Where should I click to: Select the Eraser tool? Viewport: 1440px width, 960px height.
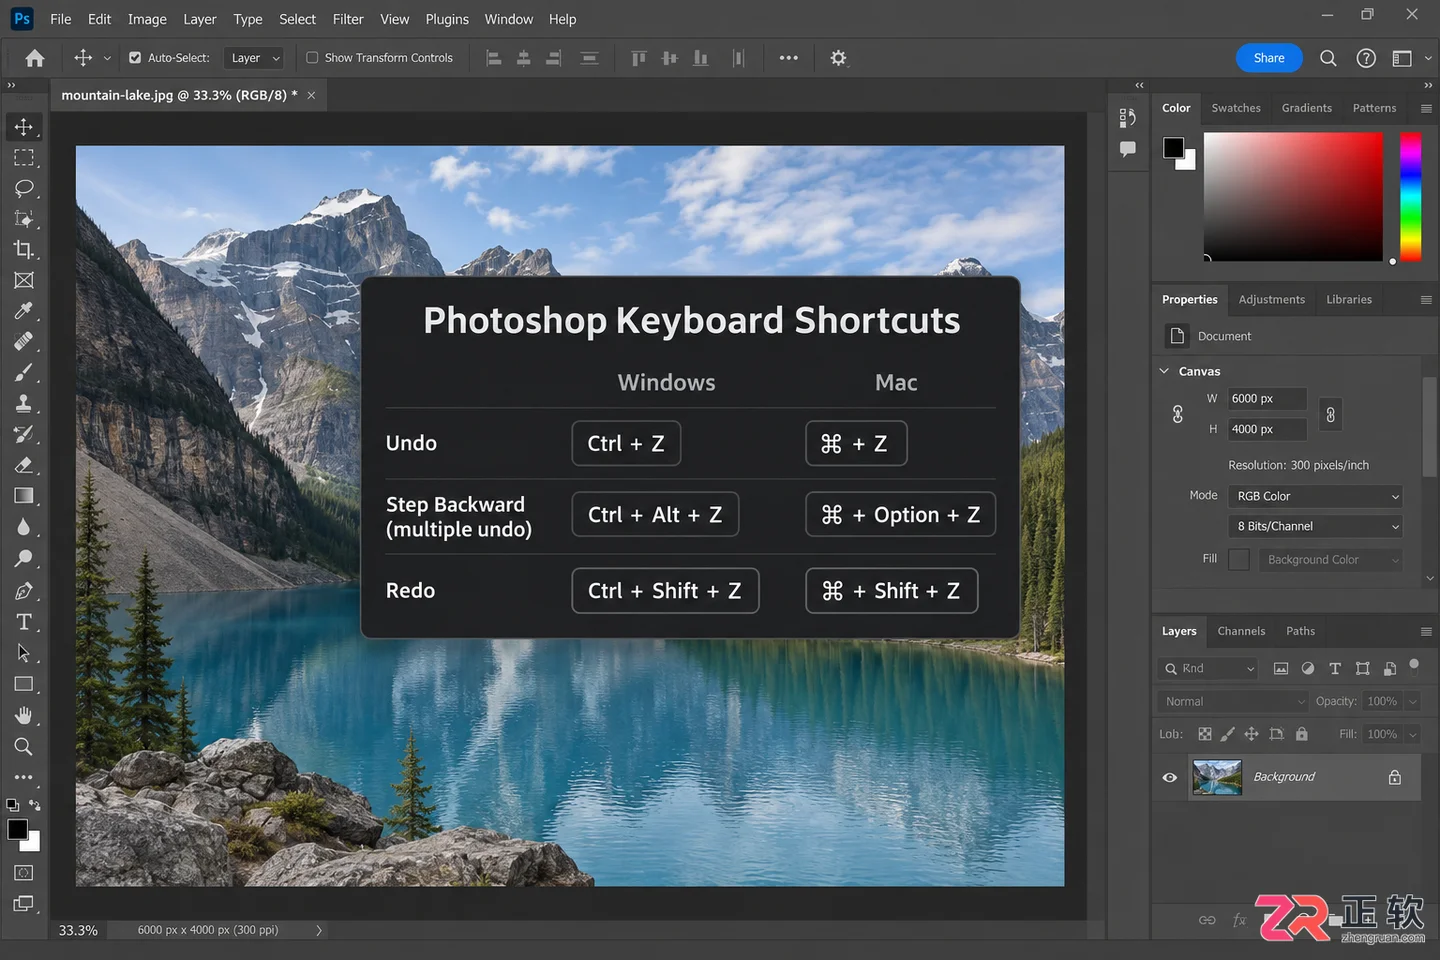click(23, 465)
